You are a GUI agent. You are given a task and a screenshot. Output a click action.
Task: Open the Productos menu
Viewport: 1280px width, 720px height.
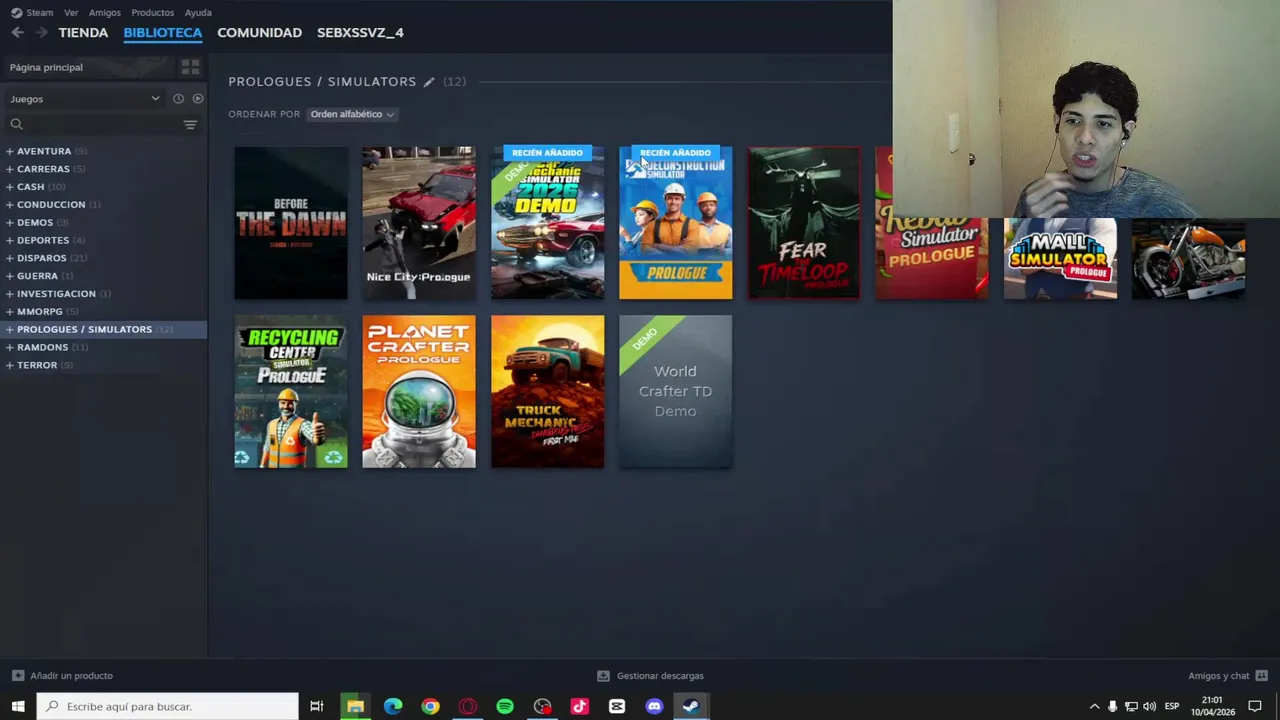click(152, 12)
